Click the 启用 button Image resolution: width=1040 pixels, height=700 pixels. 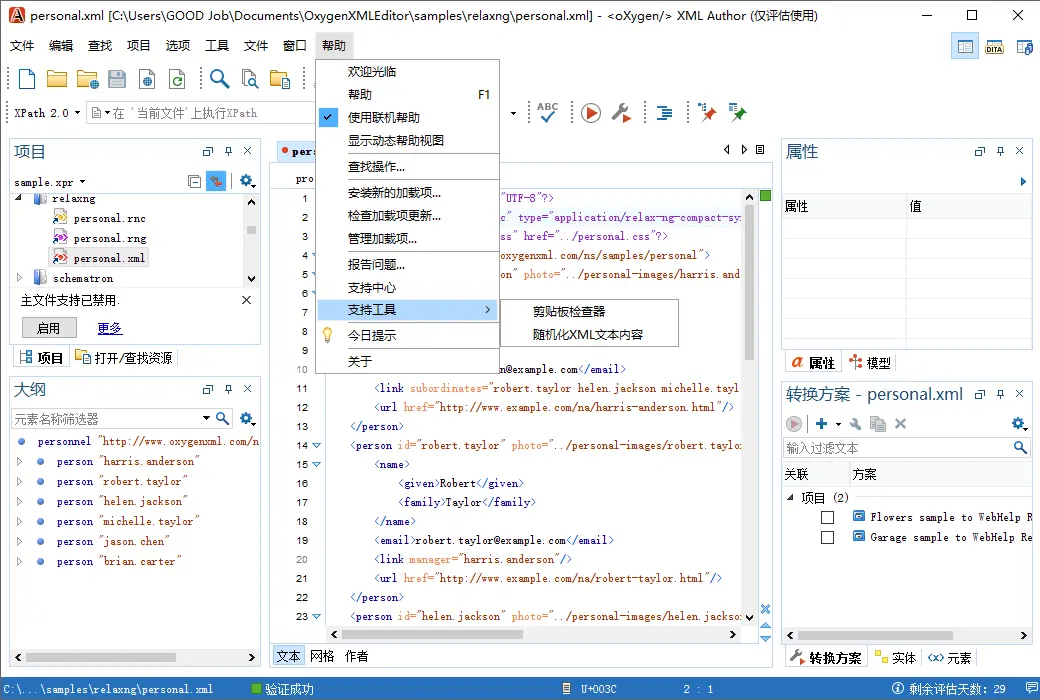click(x=48, y=328)
